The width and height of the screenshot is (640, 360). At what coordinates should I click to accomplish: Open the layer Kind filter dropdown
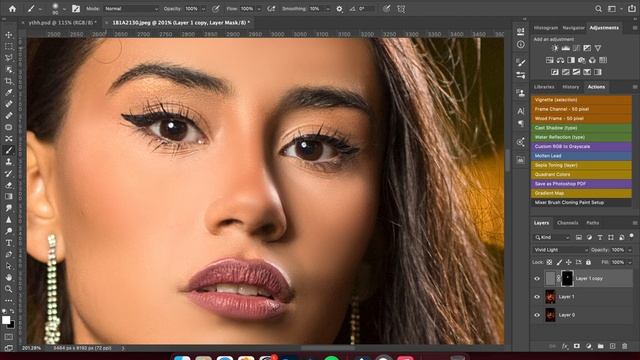click(552, 238)
